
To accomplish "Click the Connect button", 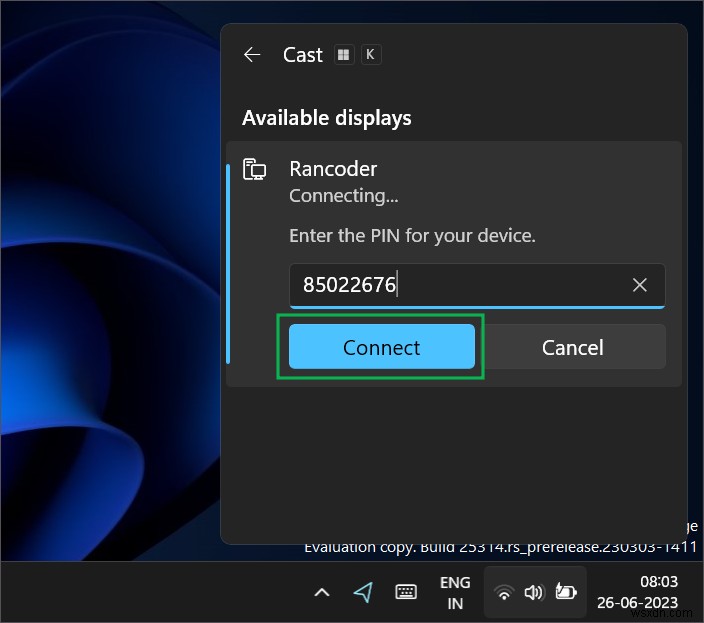I will pyautogui.click(x=382, y=347).
